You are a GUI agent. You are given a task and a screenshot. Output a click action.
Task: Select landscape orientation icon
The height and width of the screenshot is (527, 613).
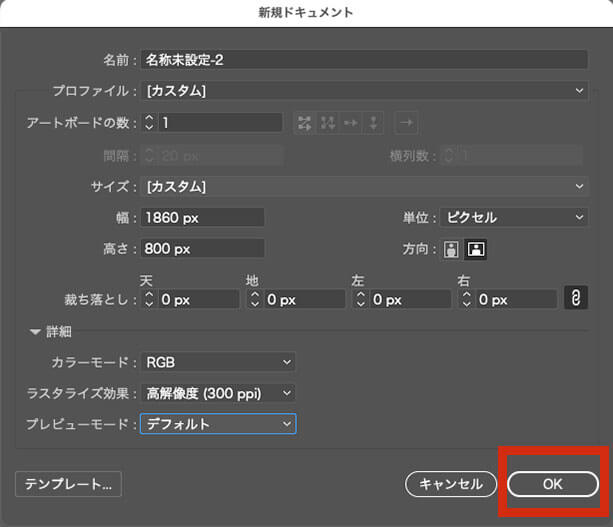475,249
